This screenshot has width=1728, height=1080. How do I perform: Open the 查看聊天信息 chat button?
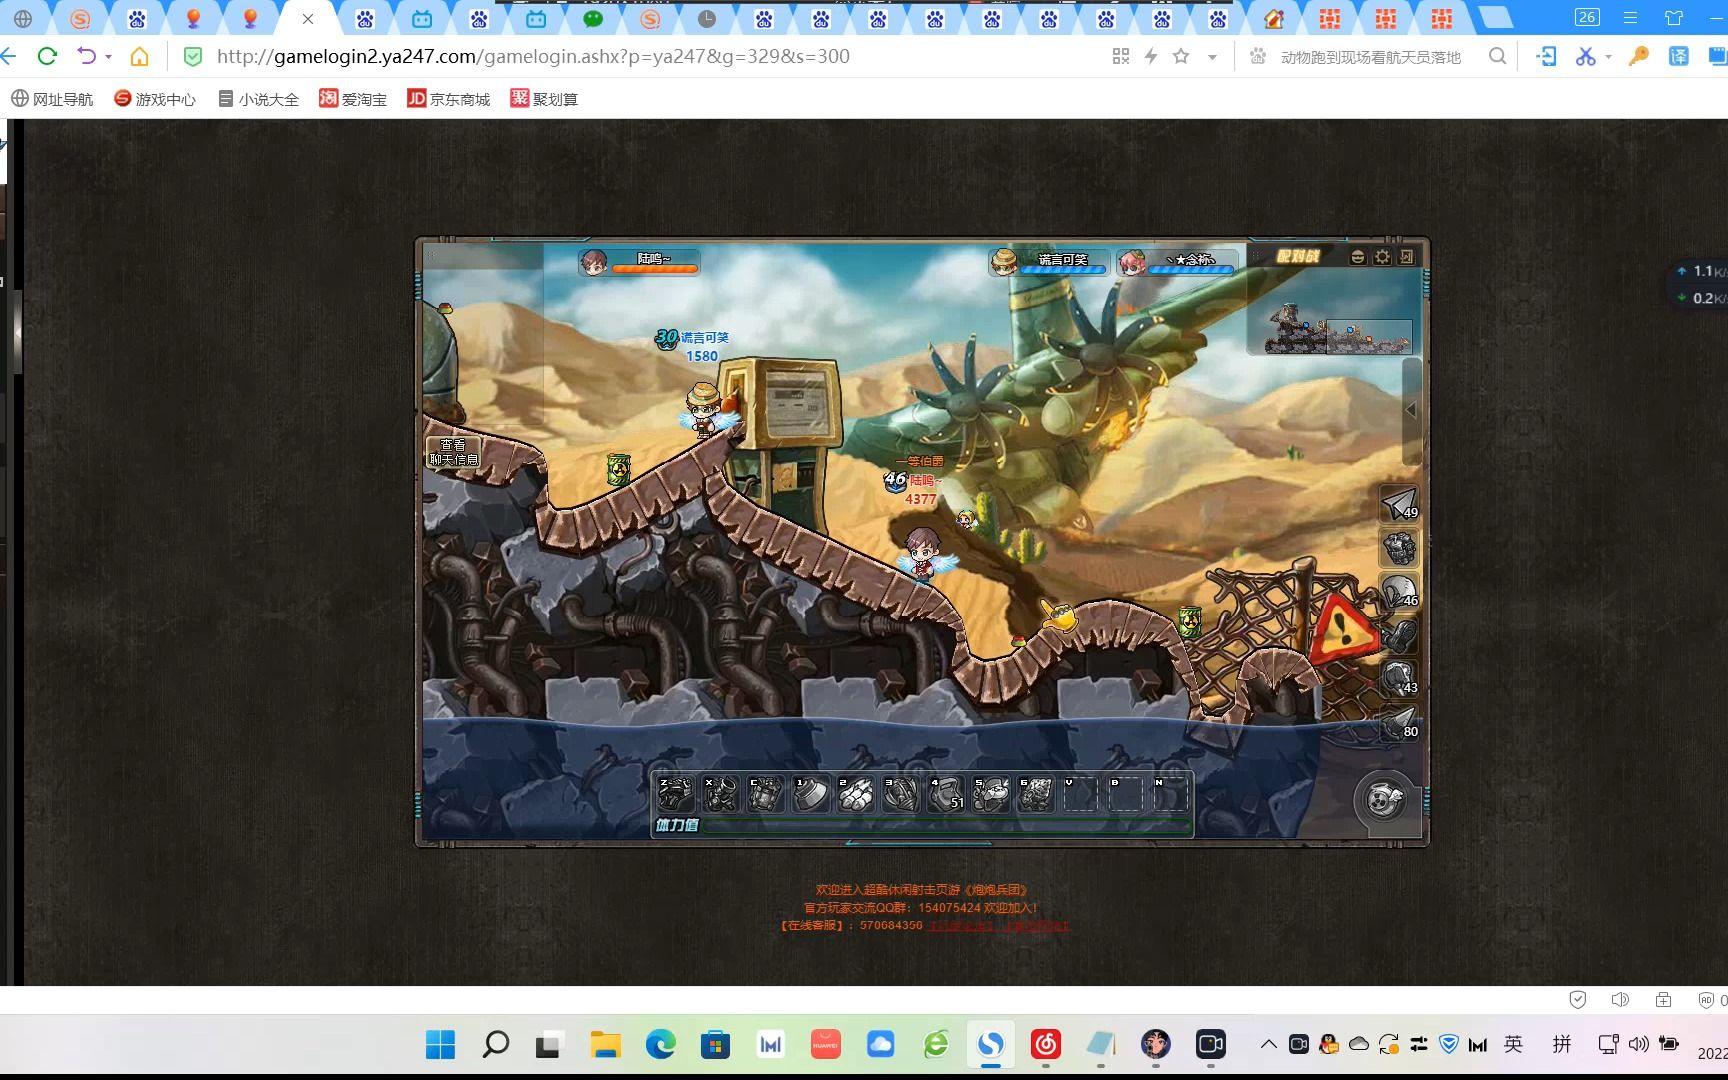coord(453,452)
